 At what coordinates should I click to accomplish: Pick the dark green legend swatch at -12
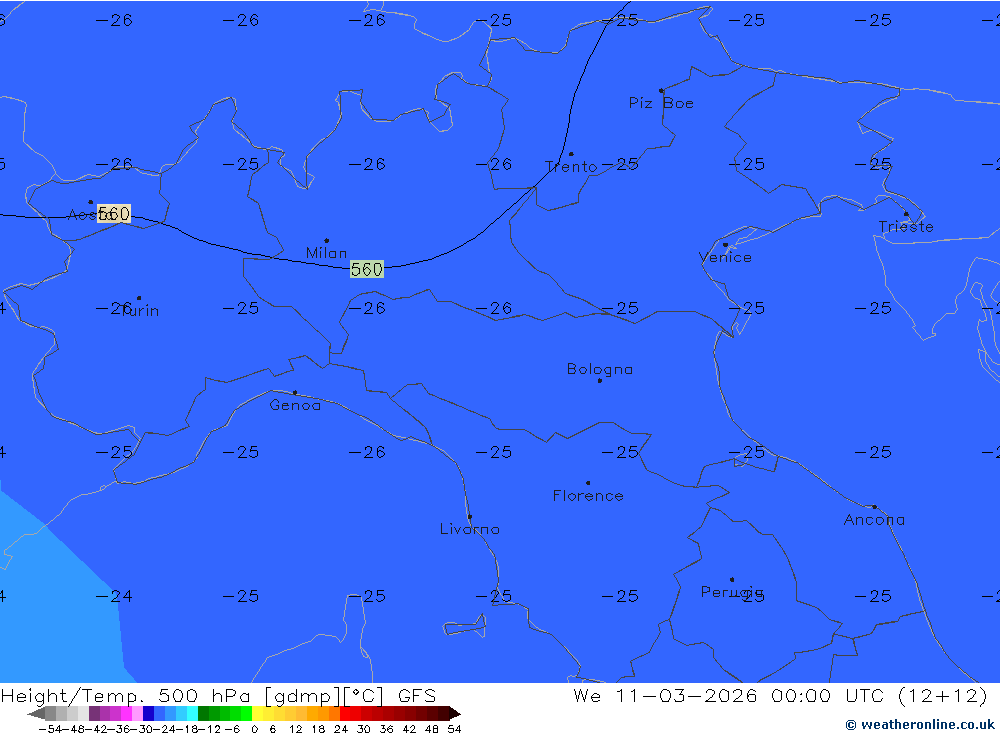[x=203, y=713]
